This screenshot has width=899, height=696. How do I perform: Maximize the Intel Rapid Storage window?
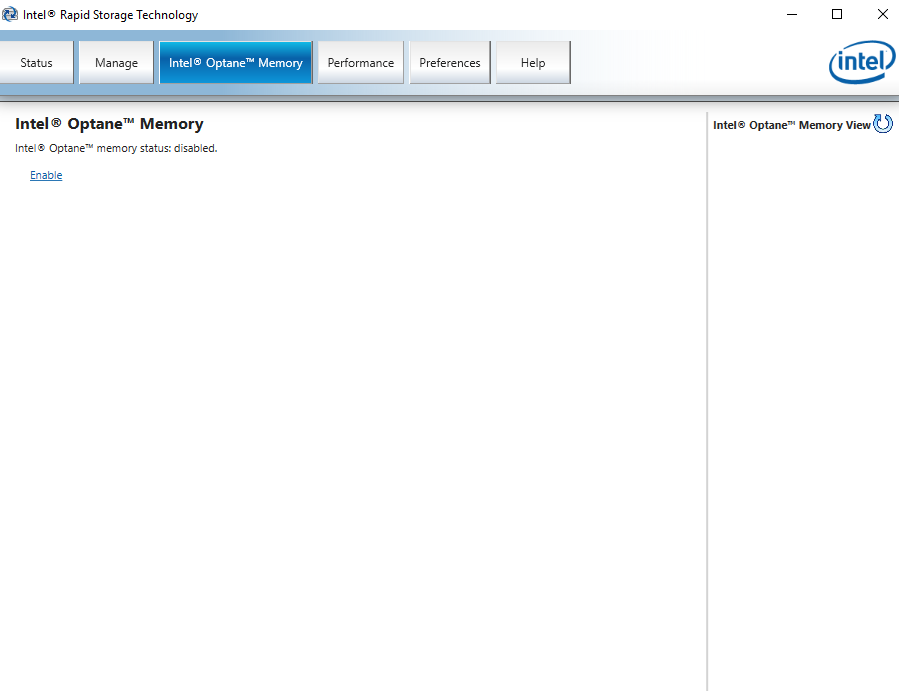click(x=837, y=14)
